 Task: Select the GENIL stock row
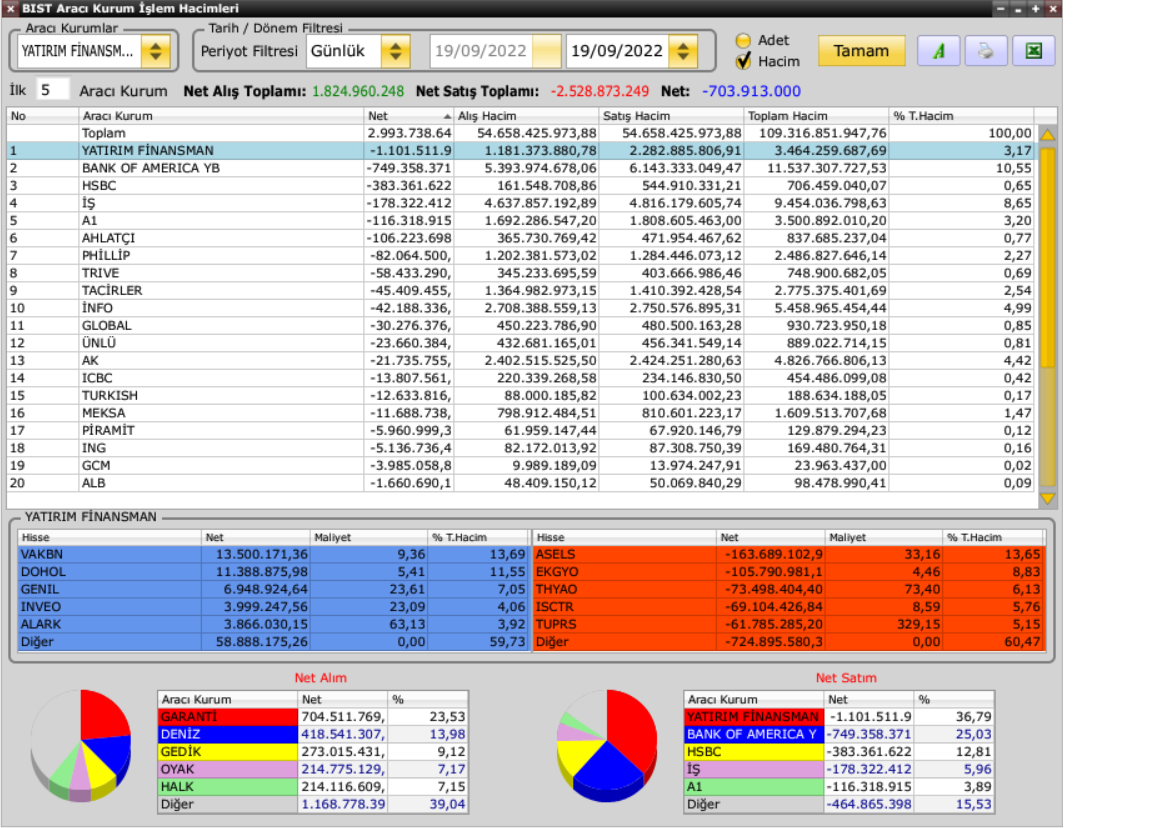273,590
